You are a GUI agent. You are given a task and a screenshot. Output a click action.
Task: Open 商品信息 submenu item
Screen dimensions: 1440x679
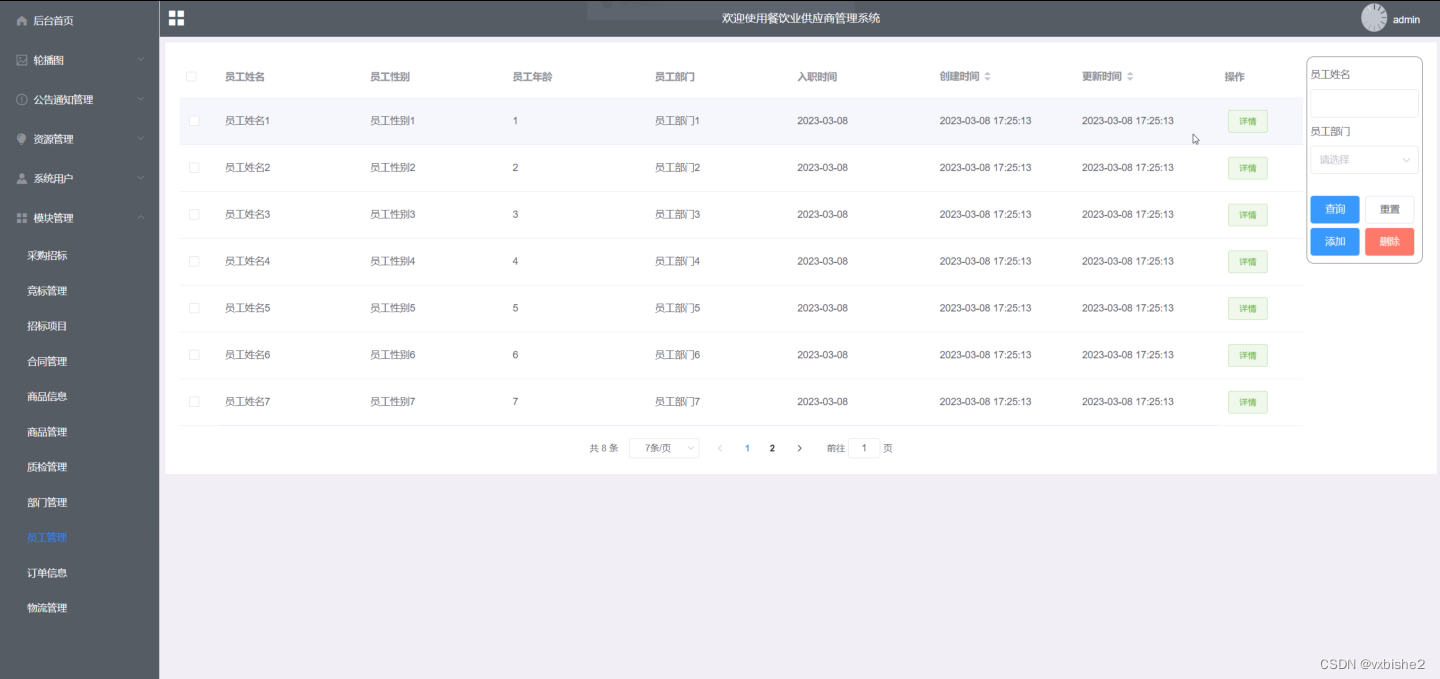(x=47, y=397)
